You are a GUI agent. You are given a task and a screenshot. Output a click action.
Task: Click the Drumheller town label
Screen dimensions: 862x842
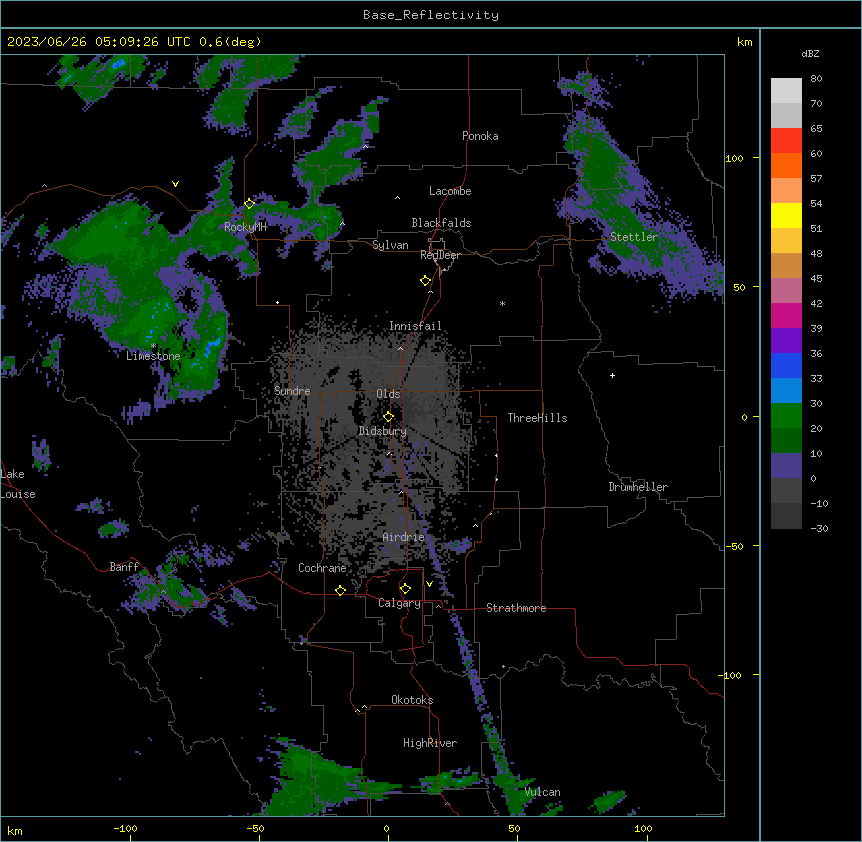point(638,487)
